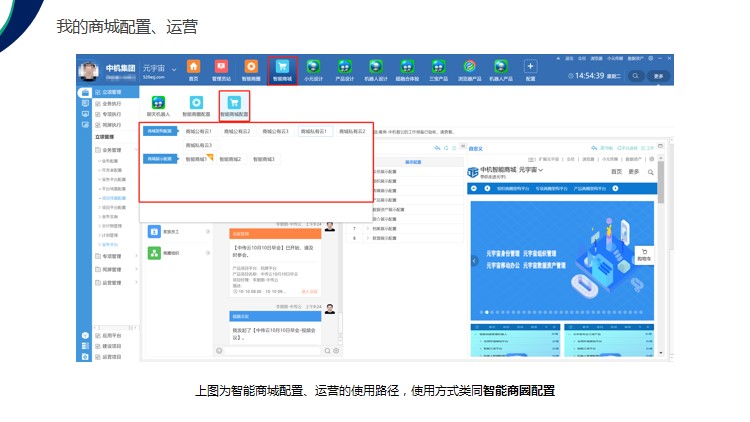Open the 智能商圈 orange gear icon

pos(251,67)
